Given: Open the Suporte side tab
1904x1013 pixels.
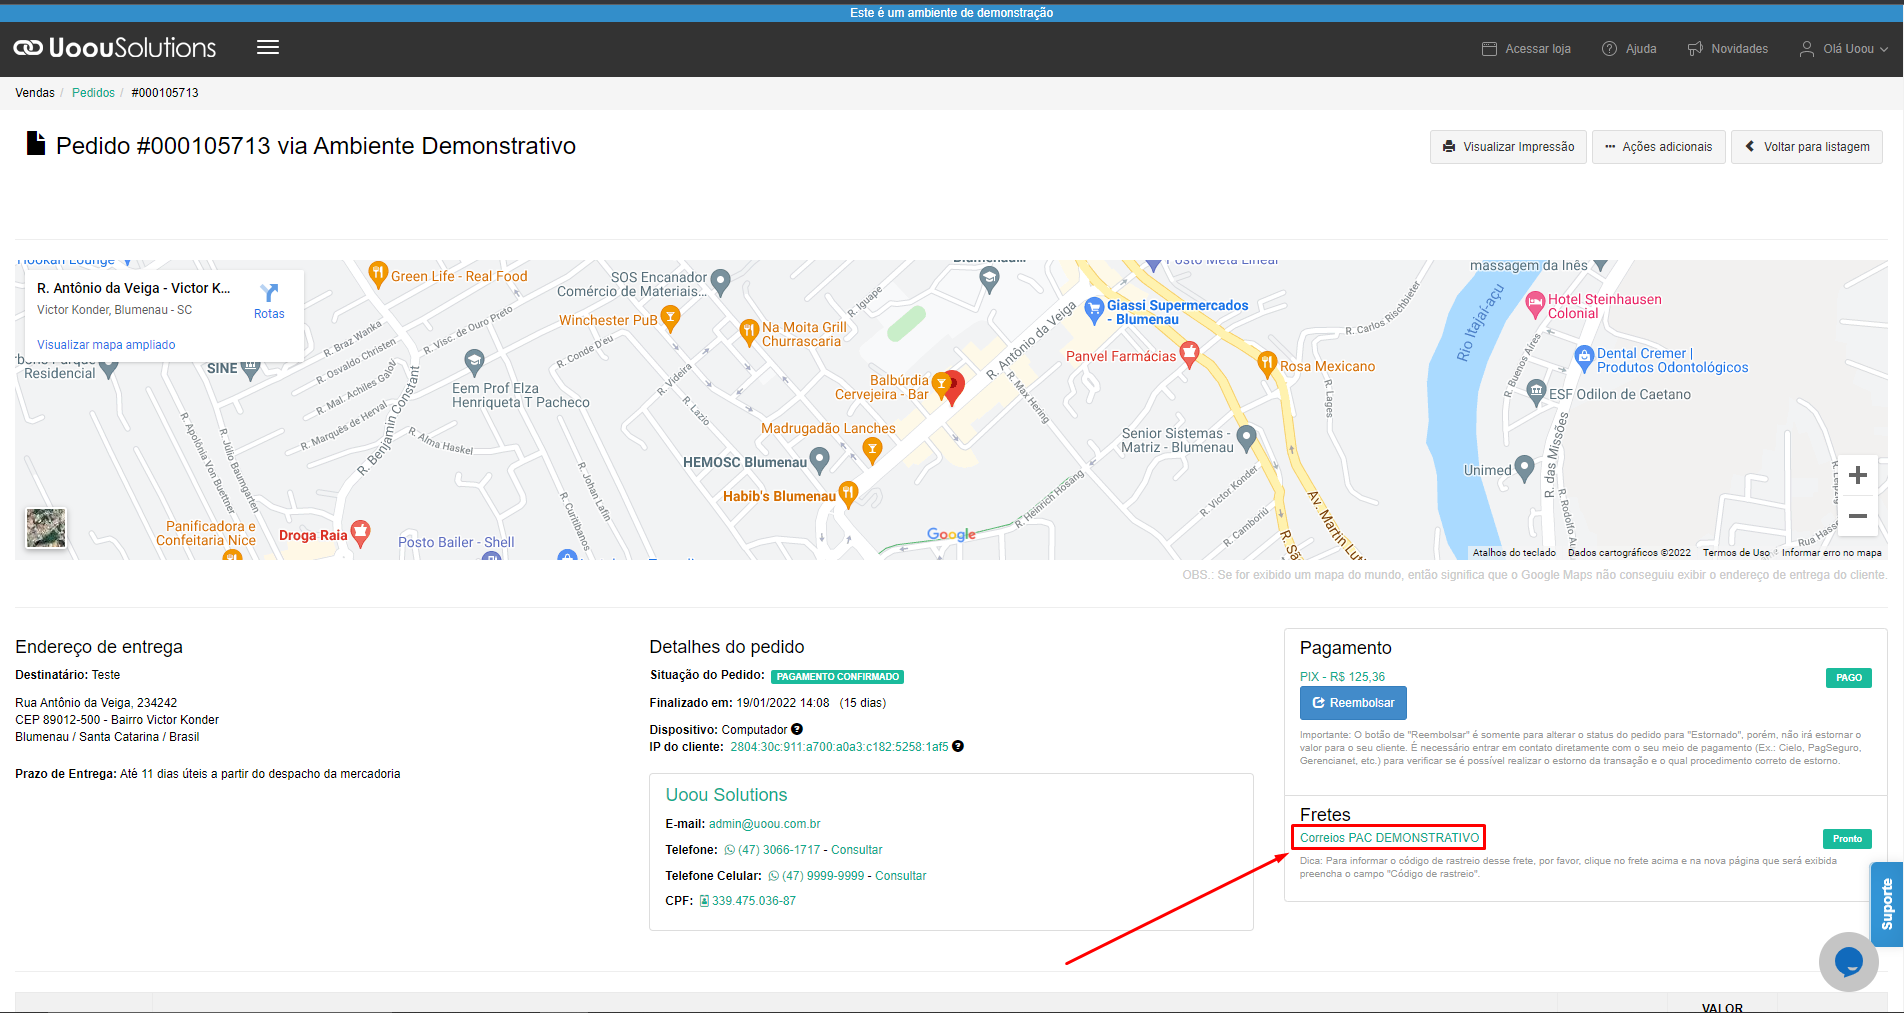Looking at the screenshot, I should pyautogui.click(x=1887, y=904).
